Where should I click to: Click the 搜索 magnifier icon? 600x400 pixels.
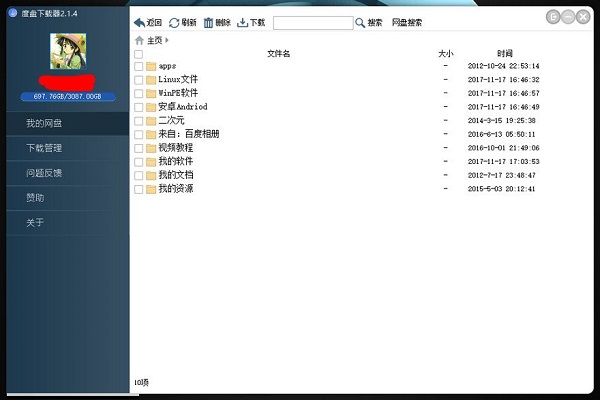(360, 22)
